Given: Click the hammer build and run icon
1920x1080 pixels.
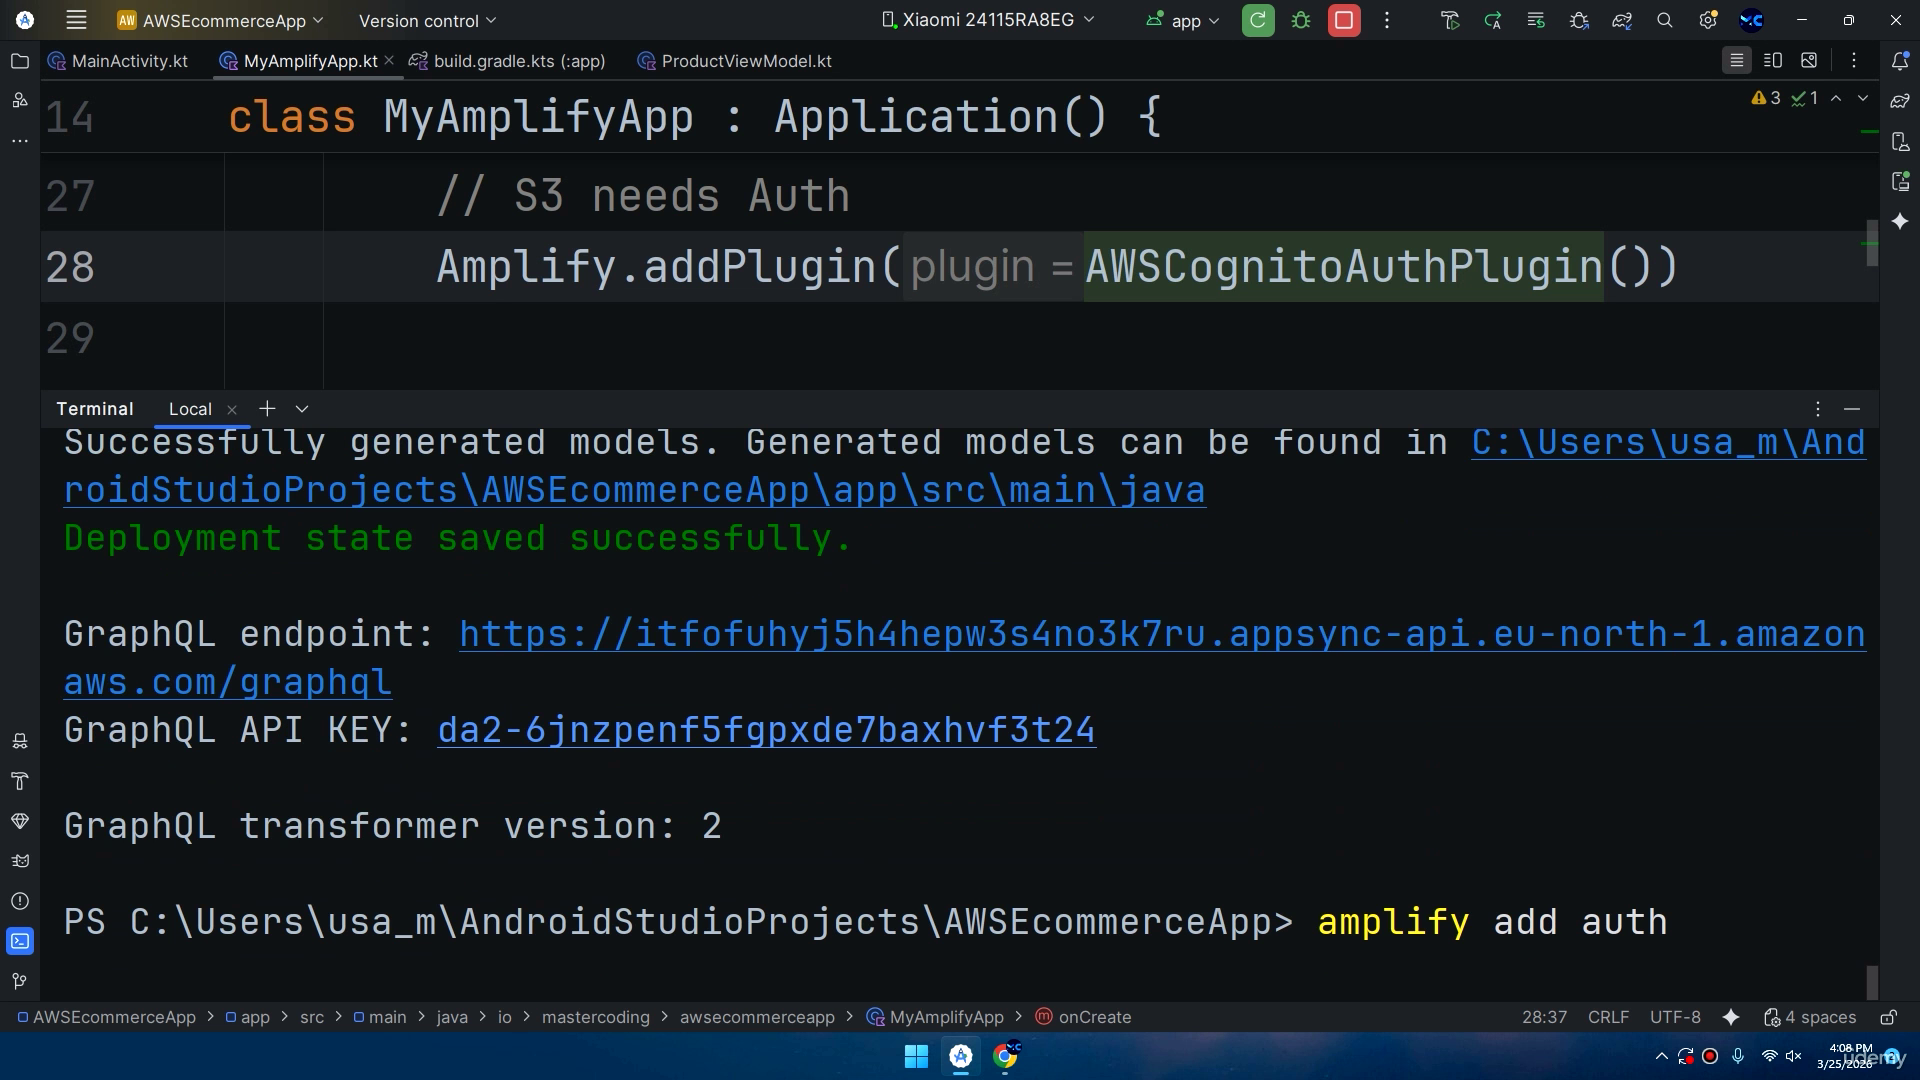Looking at the screenshot, I should point(1450,20).
